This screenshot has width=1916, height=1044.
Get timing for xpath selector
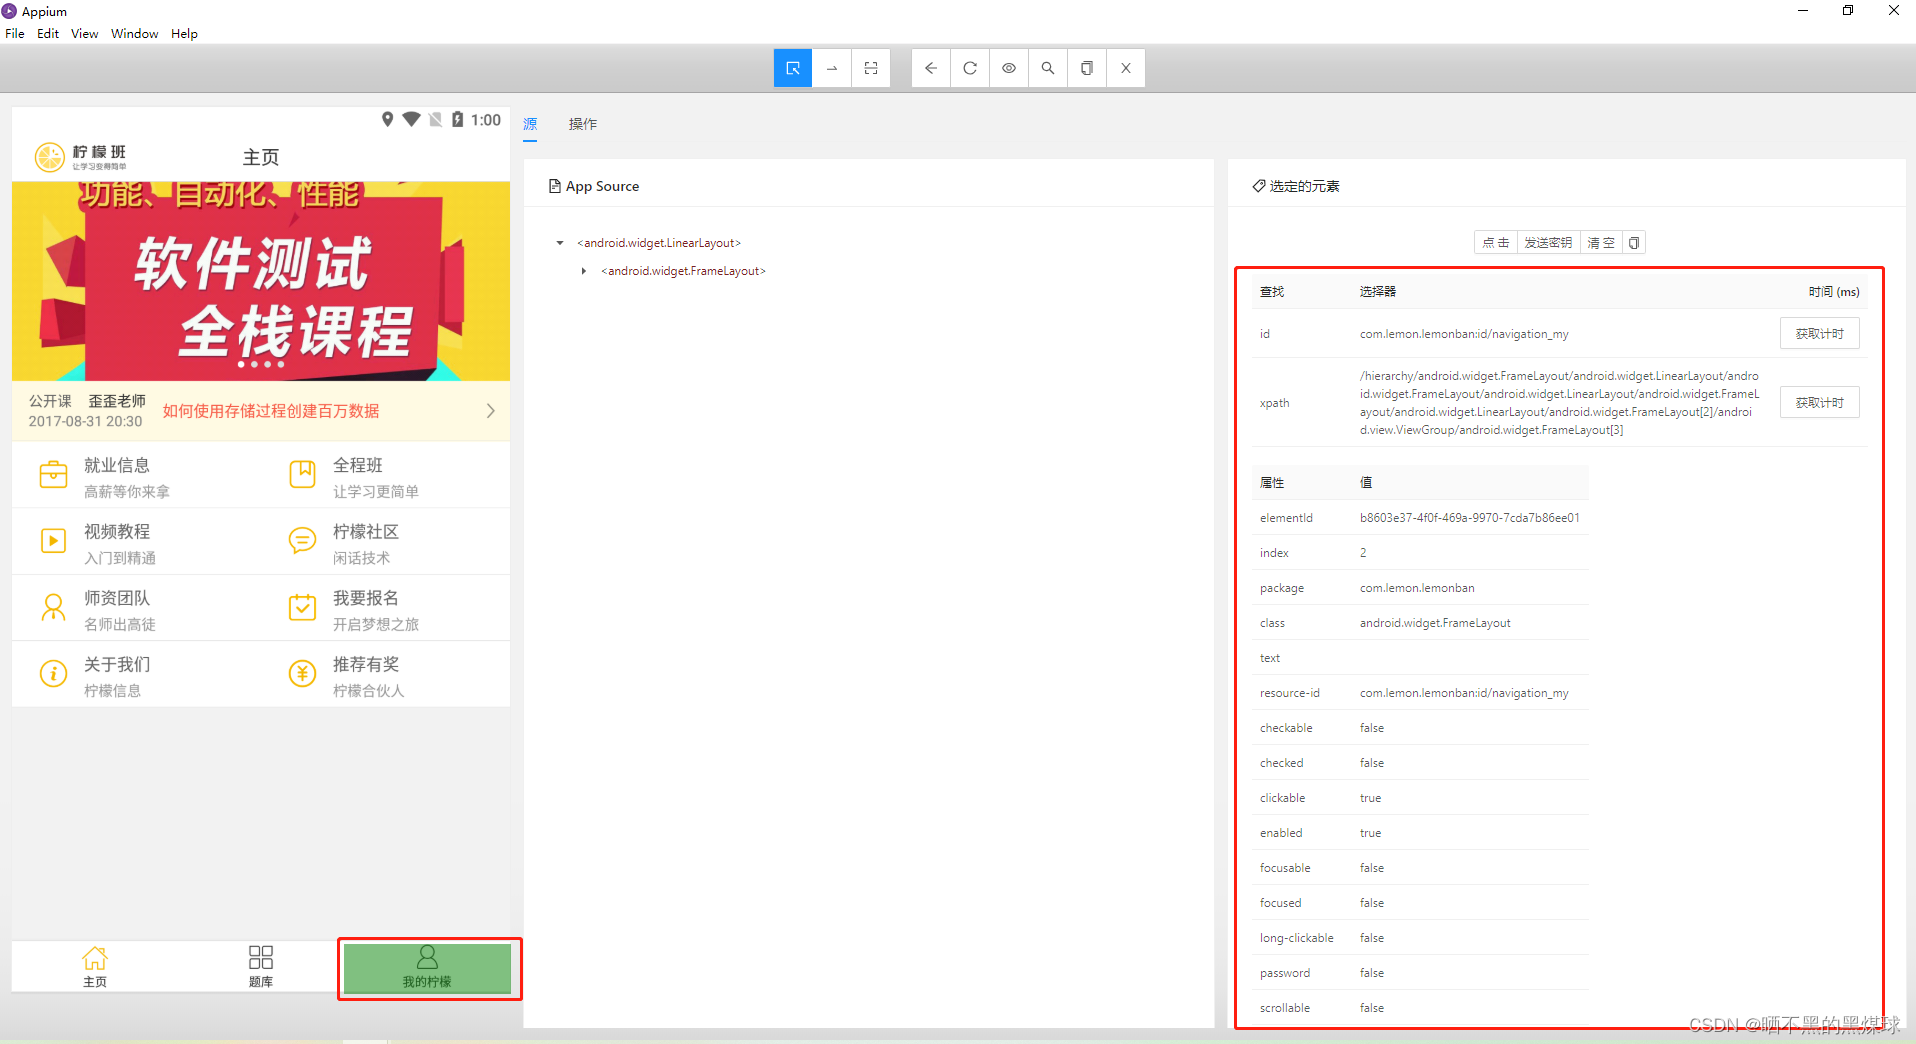pyautogui.click(x=1819, y=403)
